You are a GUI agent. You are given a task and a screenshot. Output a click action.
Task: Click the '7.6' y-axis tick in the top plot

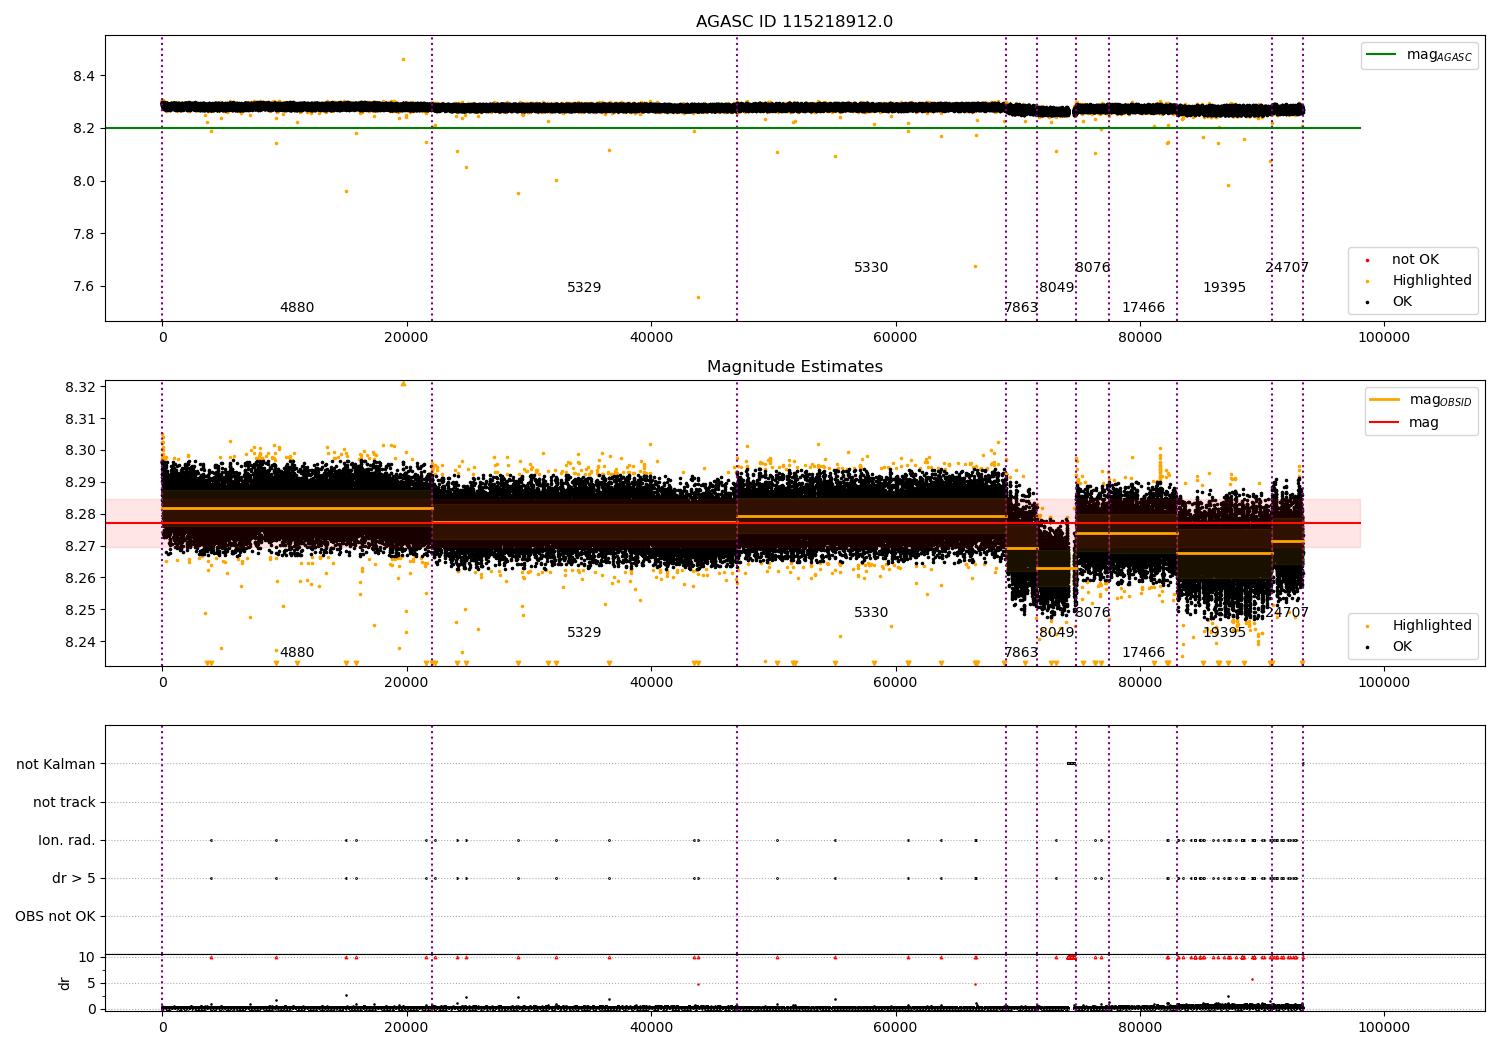point(83,287)
